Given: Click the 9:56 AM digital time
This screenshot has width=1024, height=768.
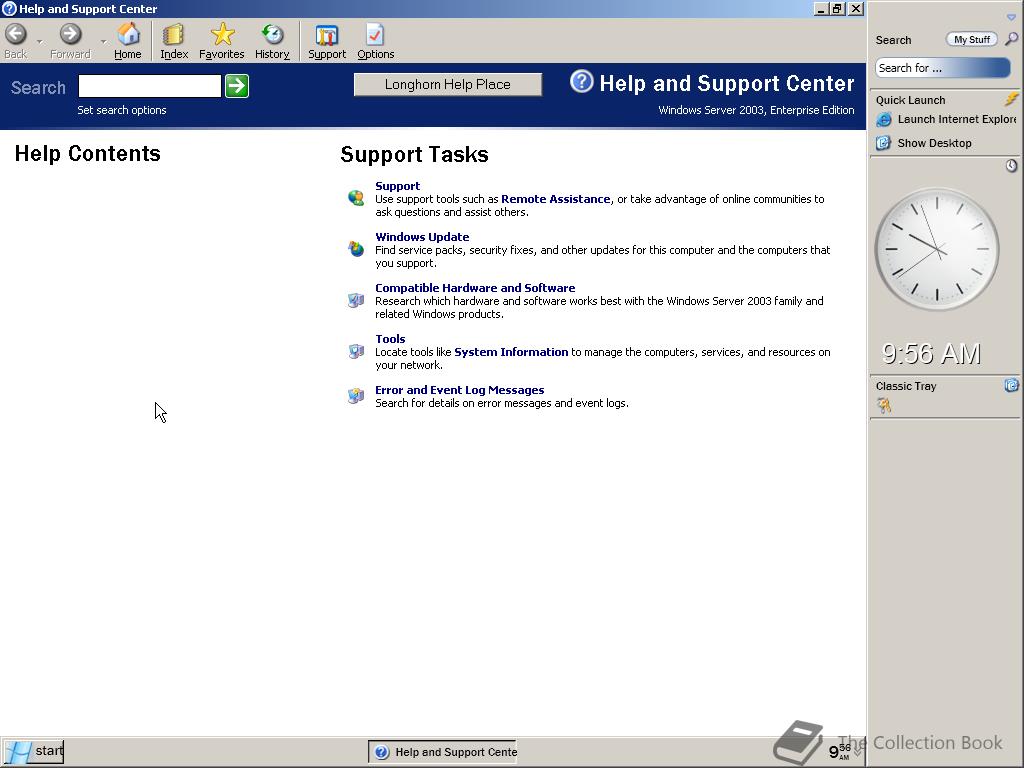Looking at the screenshot, I should point(931,353).
